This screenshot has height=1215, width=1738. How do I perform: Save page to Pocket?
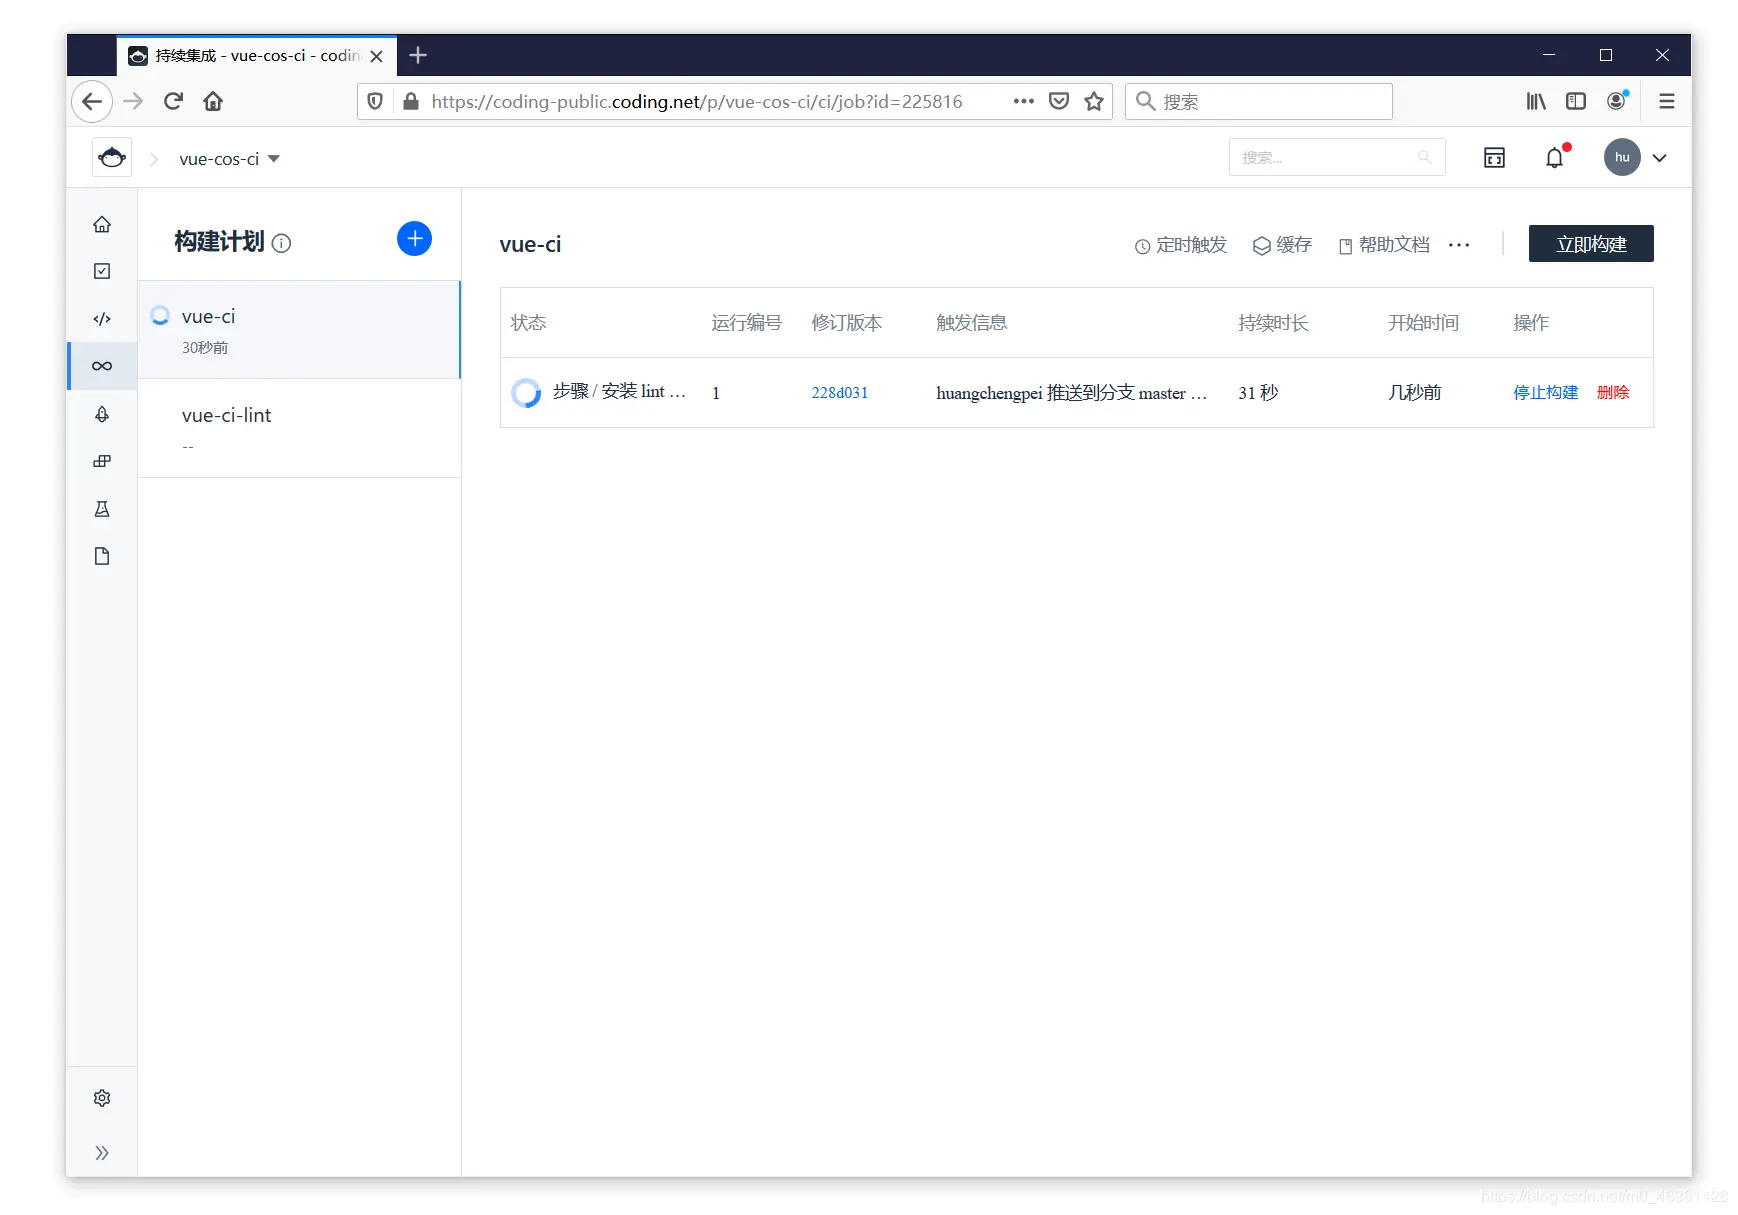click(1059, 101)
